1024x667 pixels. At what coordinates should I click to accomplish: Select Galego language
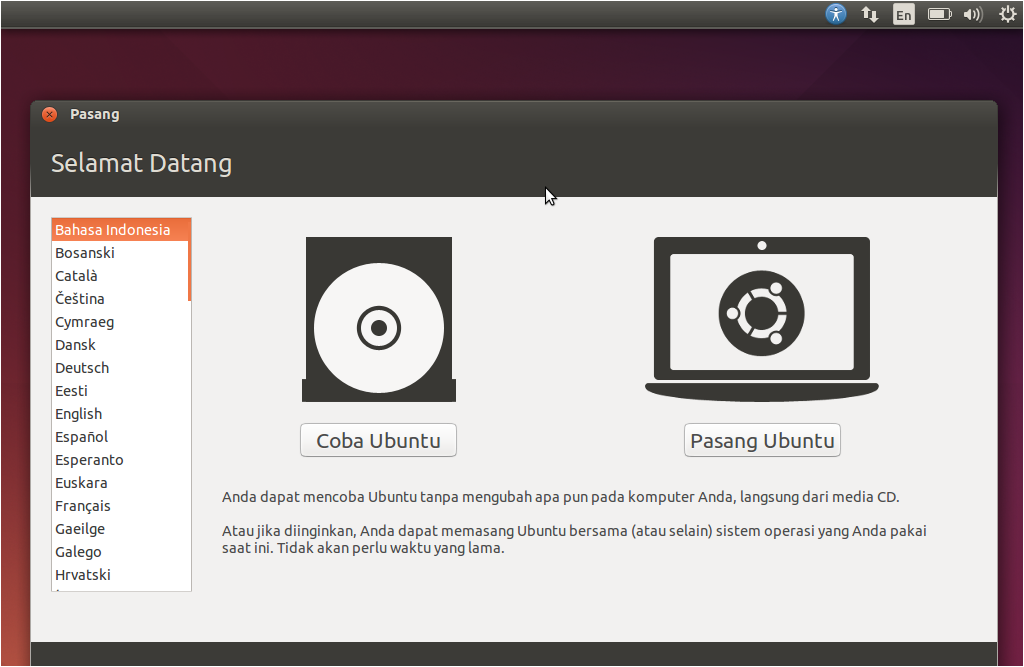[120, 552]
